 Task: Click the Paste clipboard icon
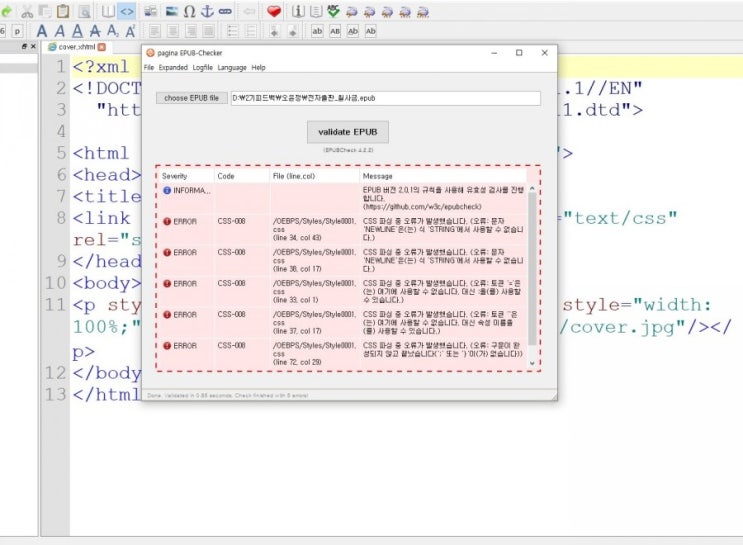[63, 11]
